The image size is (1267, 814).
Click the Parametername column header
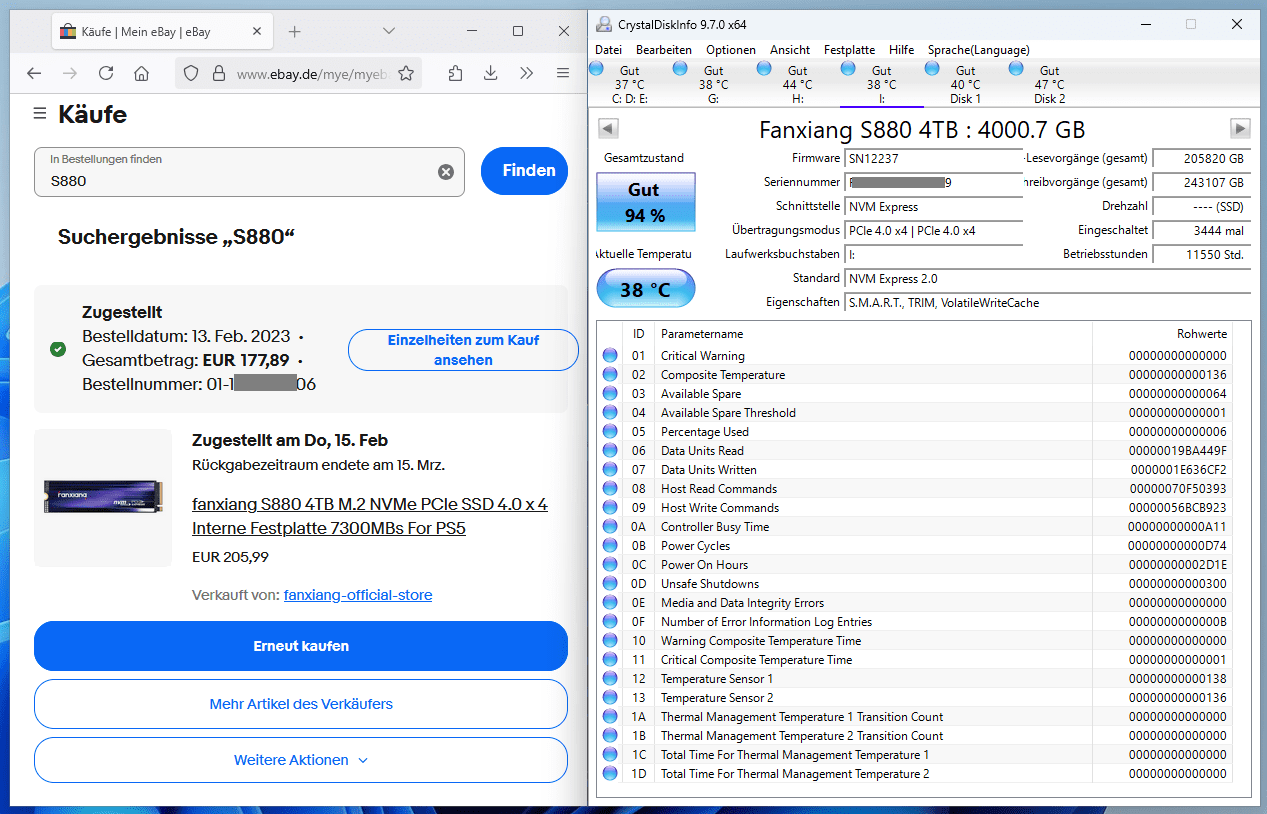point(873,334)
